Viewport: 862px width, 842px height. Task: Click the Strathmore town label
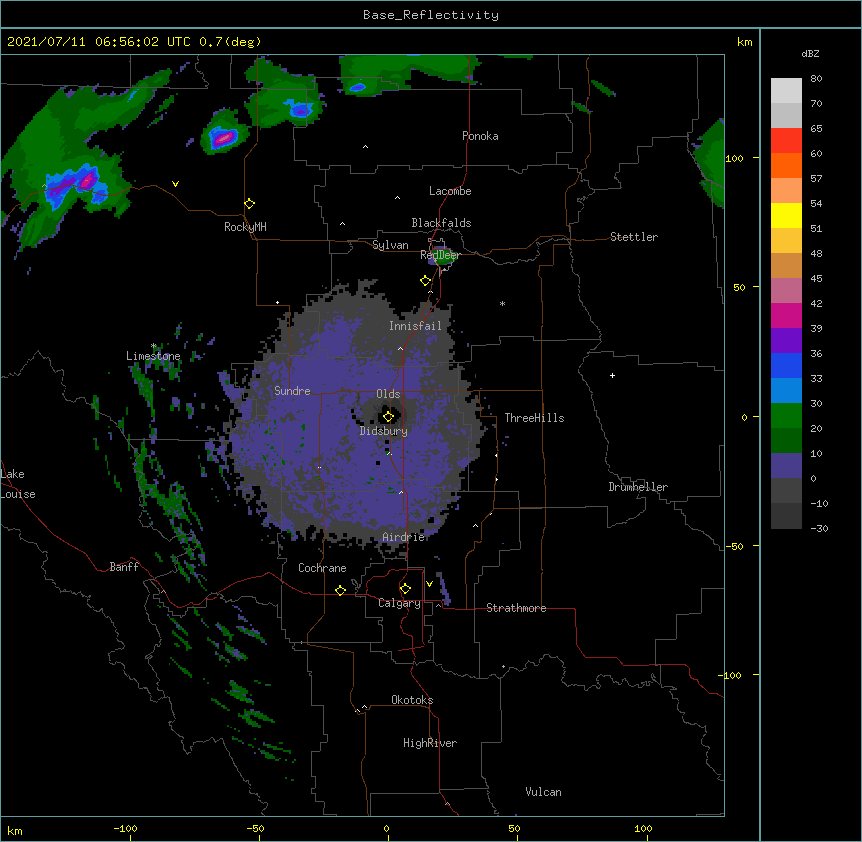tap(516, 608)
